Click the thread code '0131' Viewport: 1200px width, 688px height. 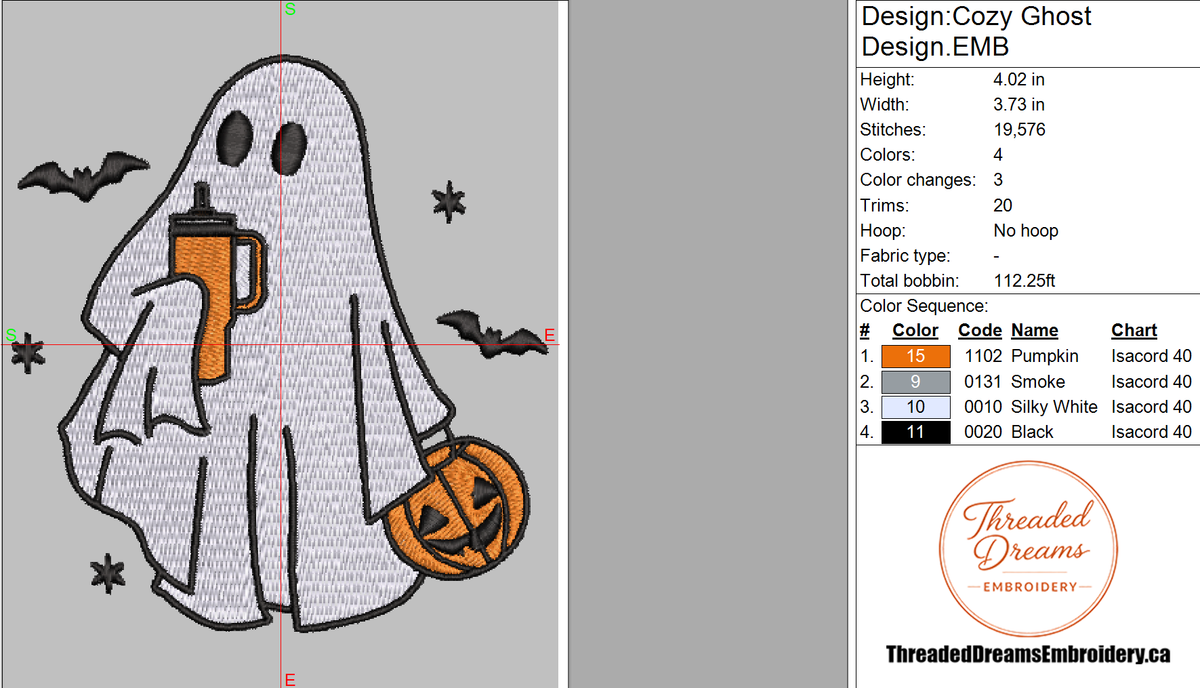pos(983,382)
